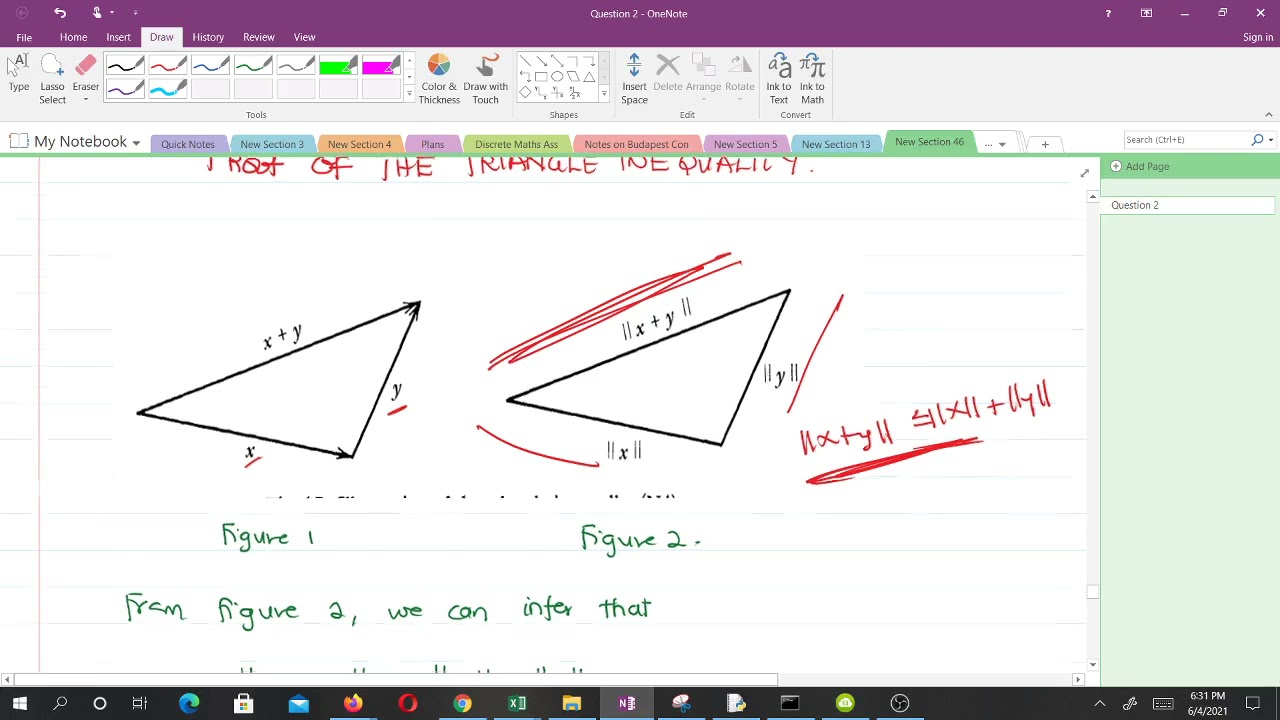The height and width of the screenshot is (720, 1280).
Task: Expand the Shapes gallery More arrow
Action: click(604, 93)
